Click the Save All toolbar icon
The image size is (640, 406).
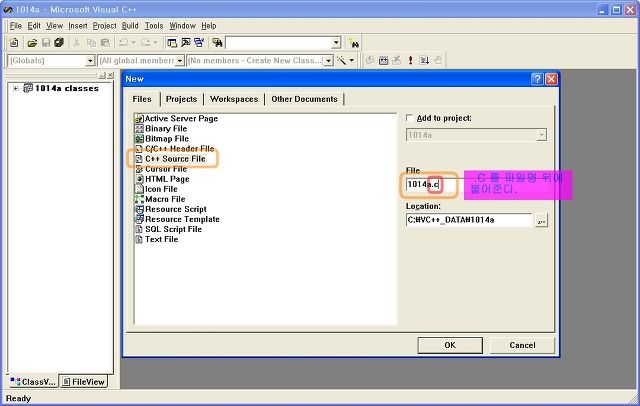(x=59, y=42)
